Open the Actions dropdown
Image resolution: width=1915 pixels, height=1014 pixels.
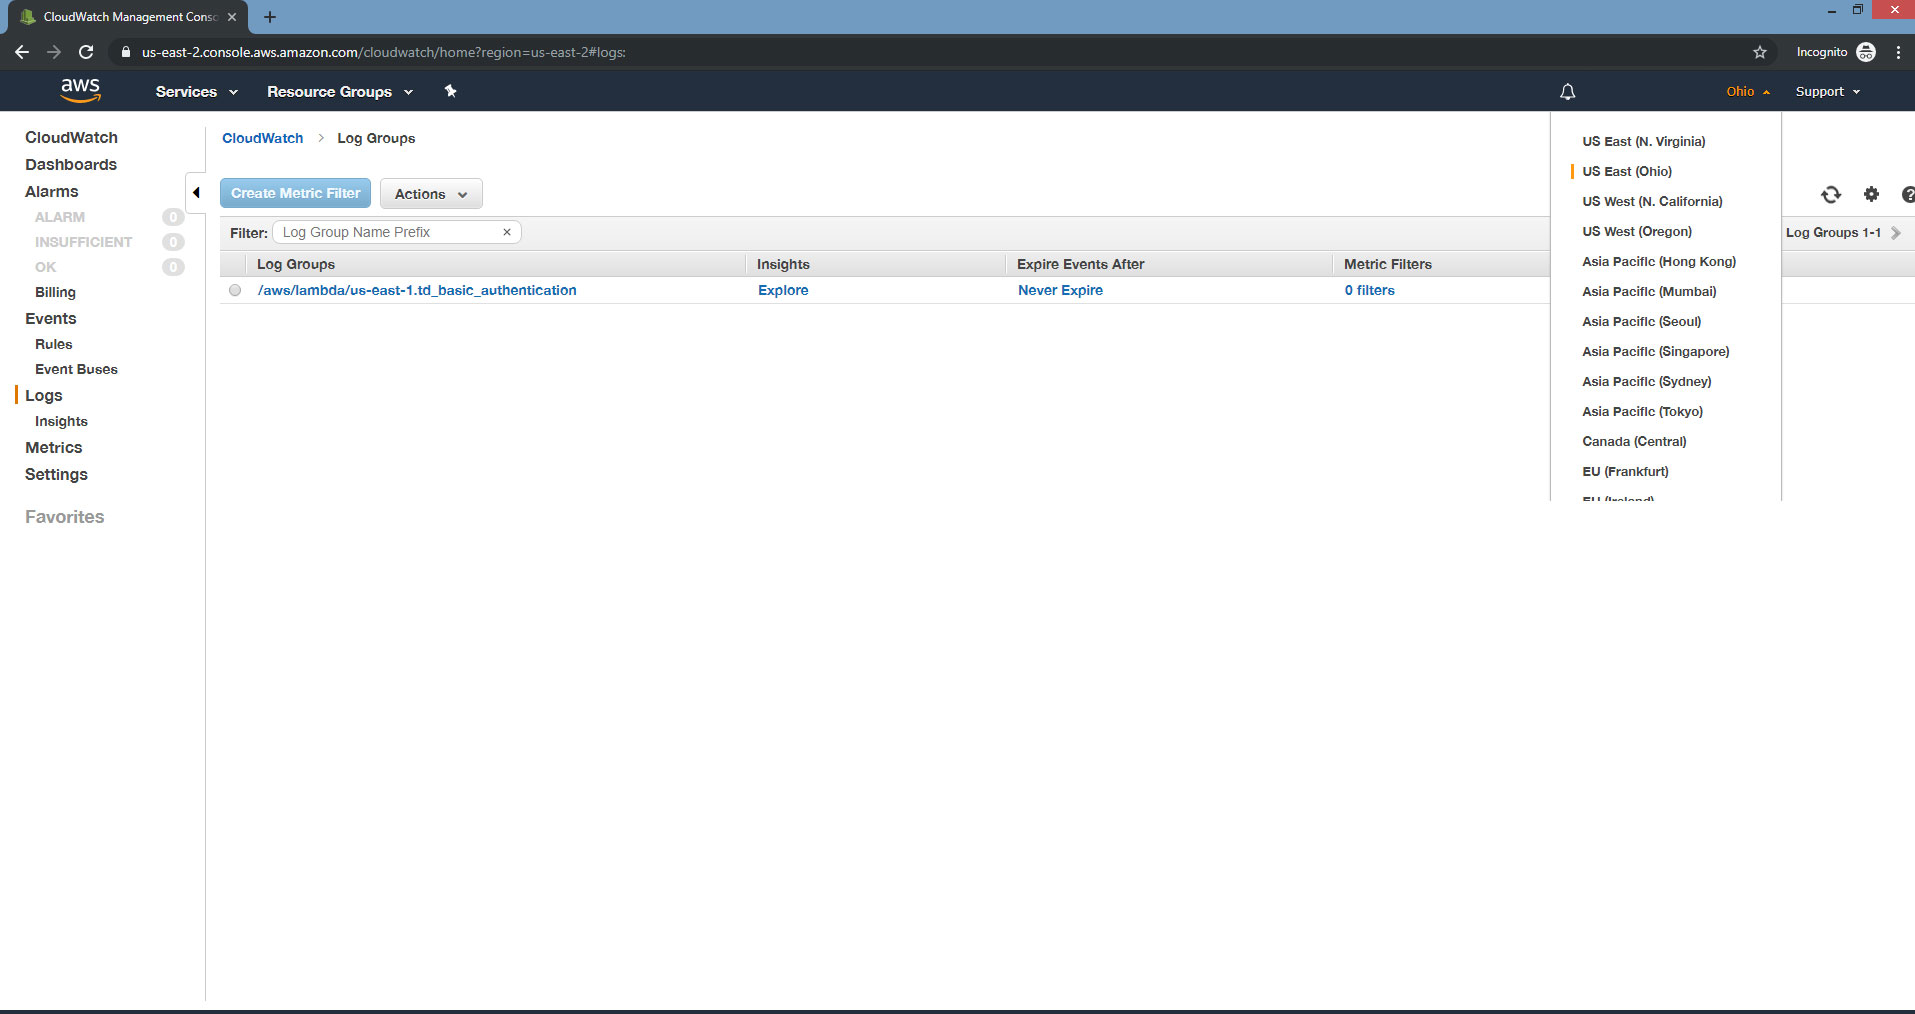431,194
